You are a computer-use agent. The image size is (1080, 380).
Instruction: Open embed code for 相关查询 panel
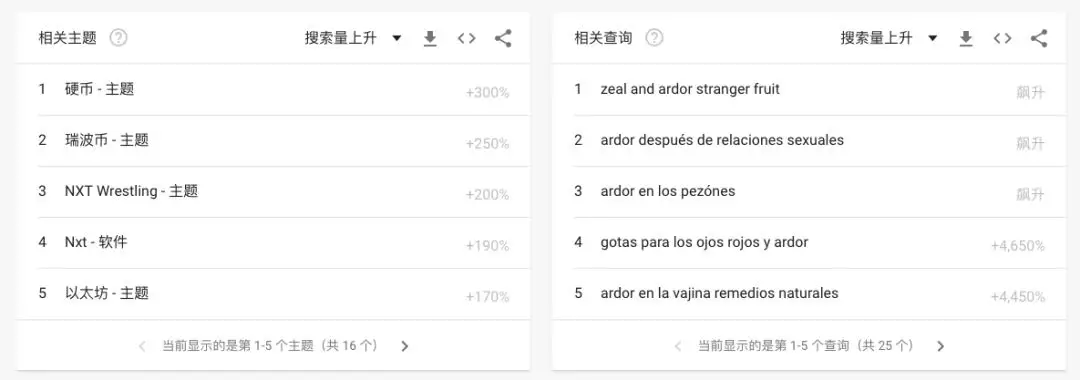(x=1002, y=39)
